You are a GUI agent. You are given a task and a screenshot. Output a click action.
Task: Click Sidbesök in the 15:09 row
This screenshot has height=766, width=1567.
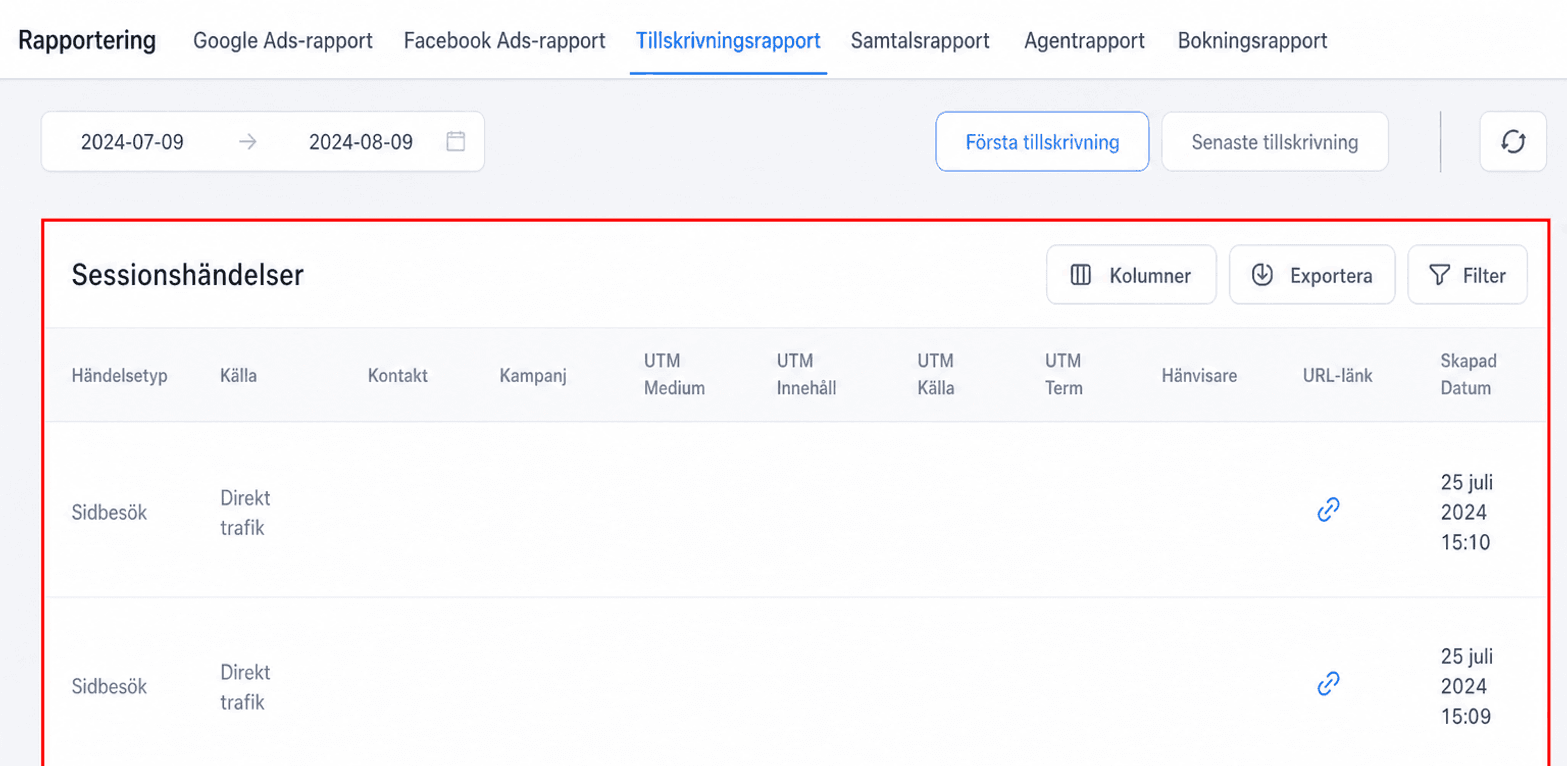pyautogui.click(x=110, y=687)
